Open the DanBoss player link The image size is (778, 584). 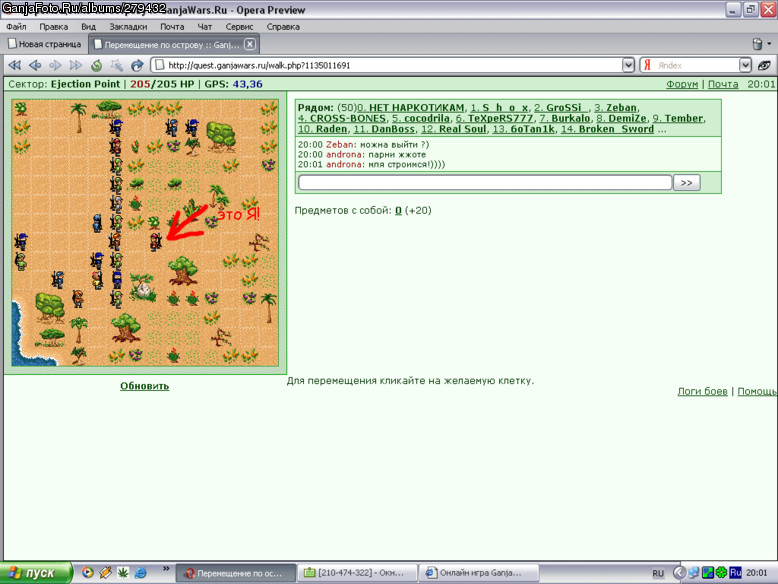click(x=384, y=129)
